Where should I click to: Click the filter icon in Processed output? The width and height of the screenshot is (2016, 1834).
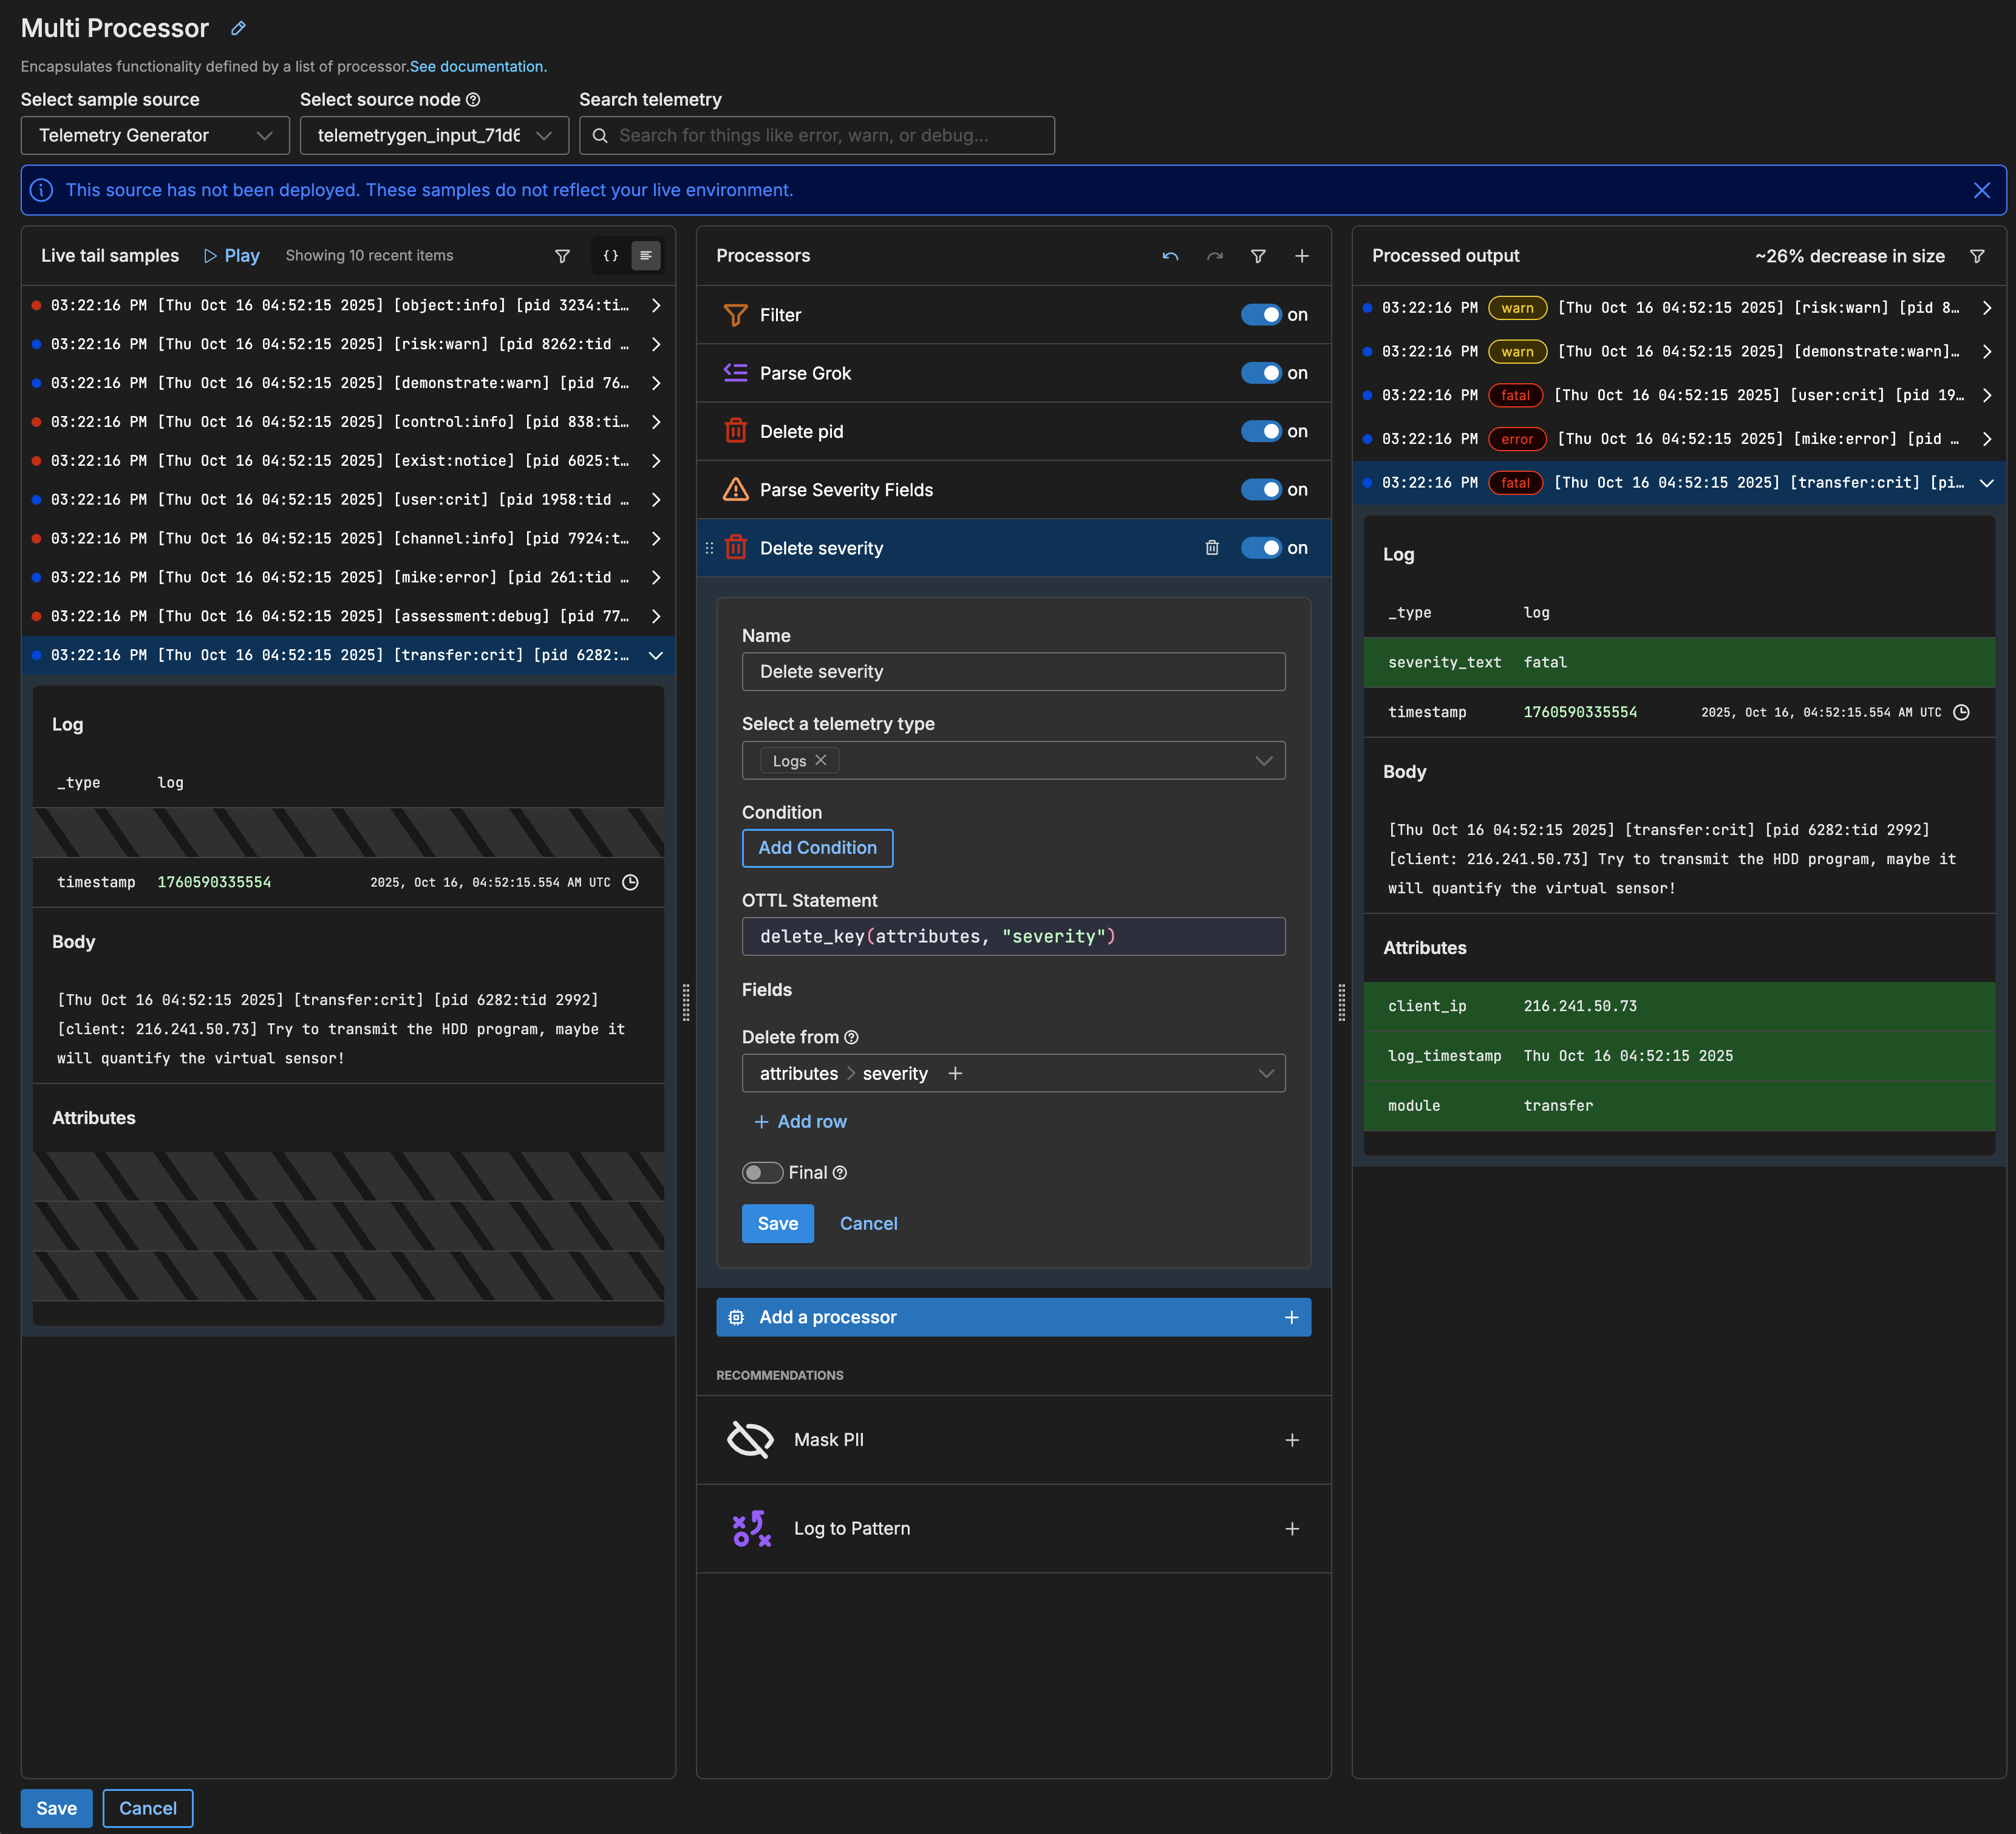click(x=1976, y=256)
